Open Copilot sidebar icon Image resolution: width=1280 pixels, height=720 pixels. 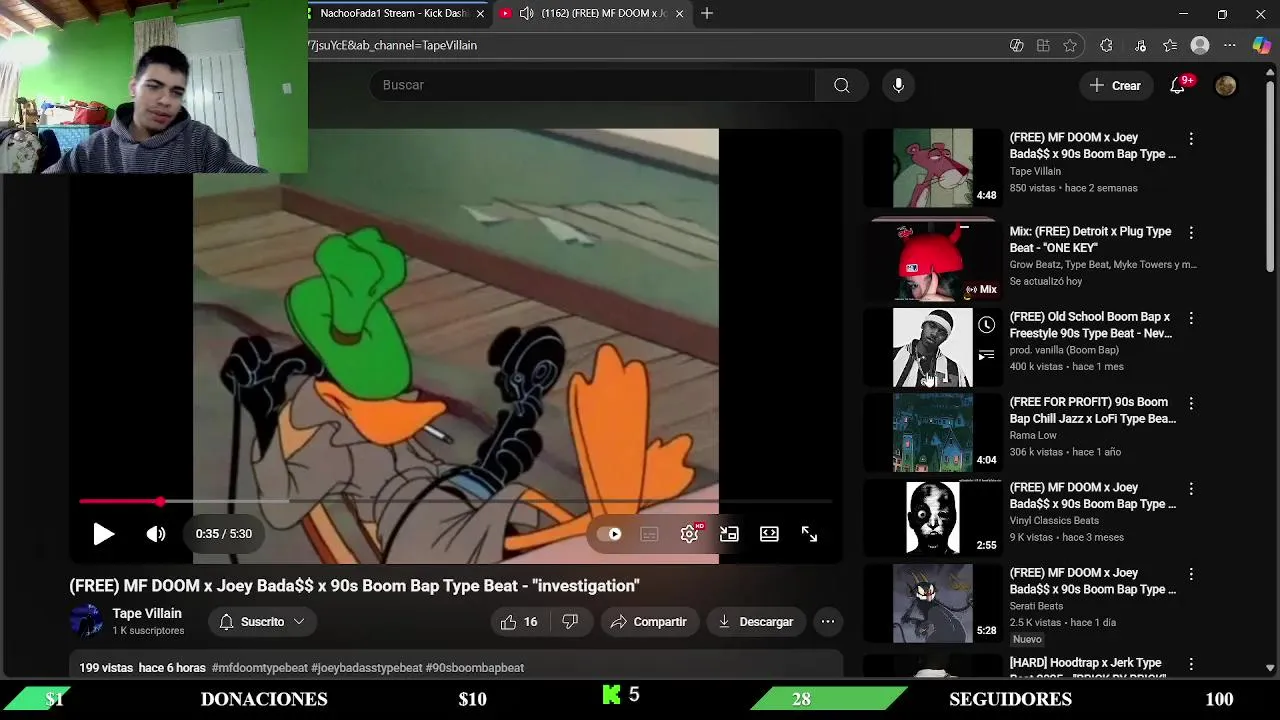click(x=1261, y=45)
